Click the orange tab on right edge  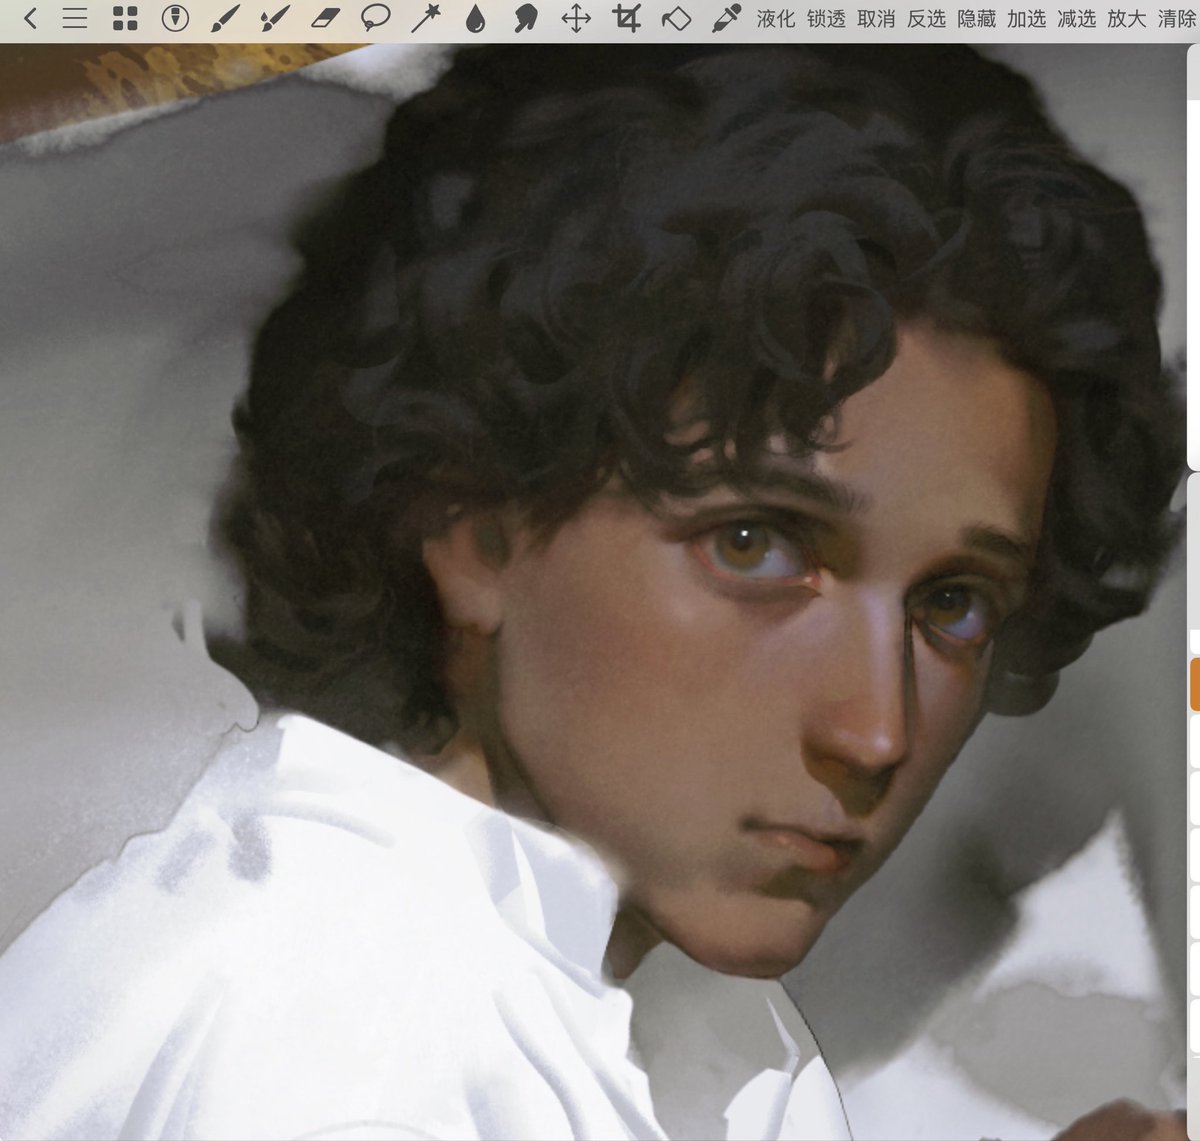pos(1195,684)
